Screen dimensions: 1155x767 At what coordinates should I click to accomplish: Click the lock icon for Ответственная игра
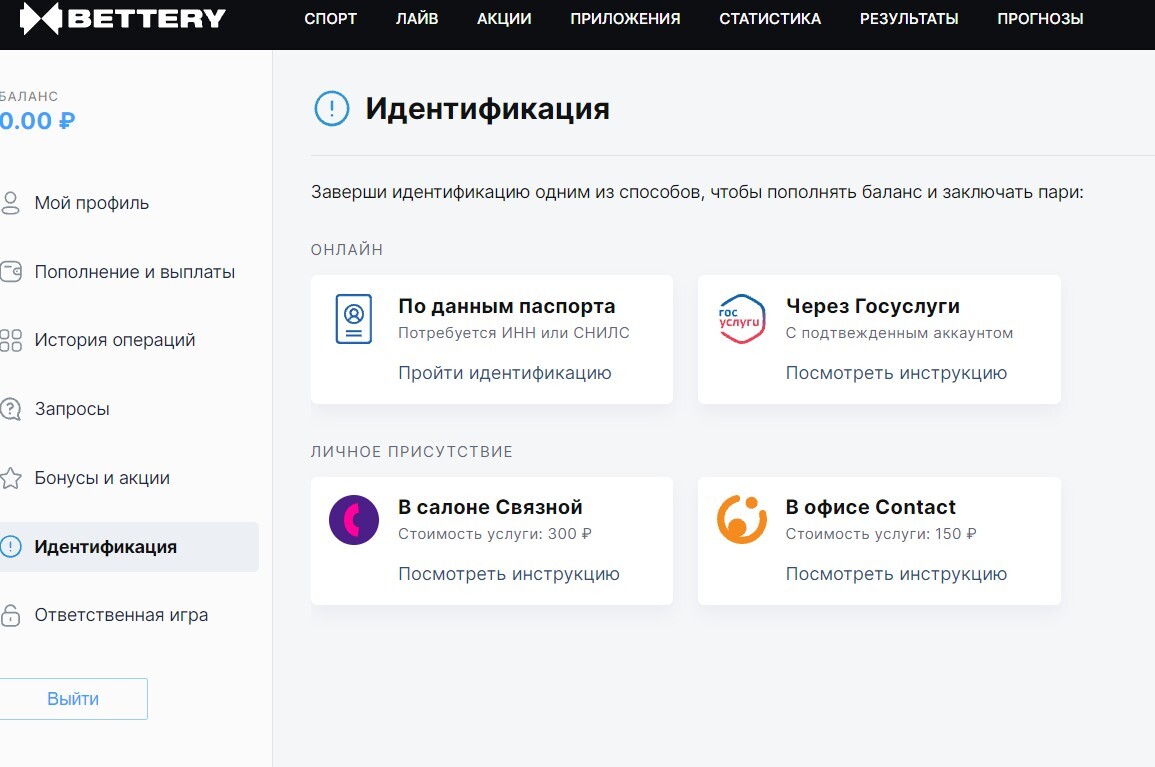[11, 615]
